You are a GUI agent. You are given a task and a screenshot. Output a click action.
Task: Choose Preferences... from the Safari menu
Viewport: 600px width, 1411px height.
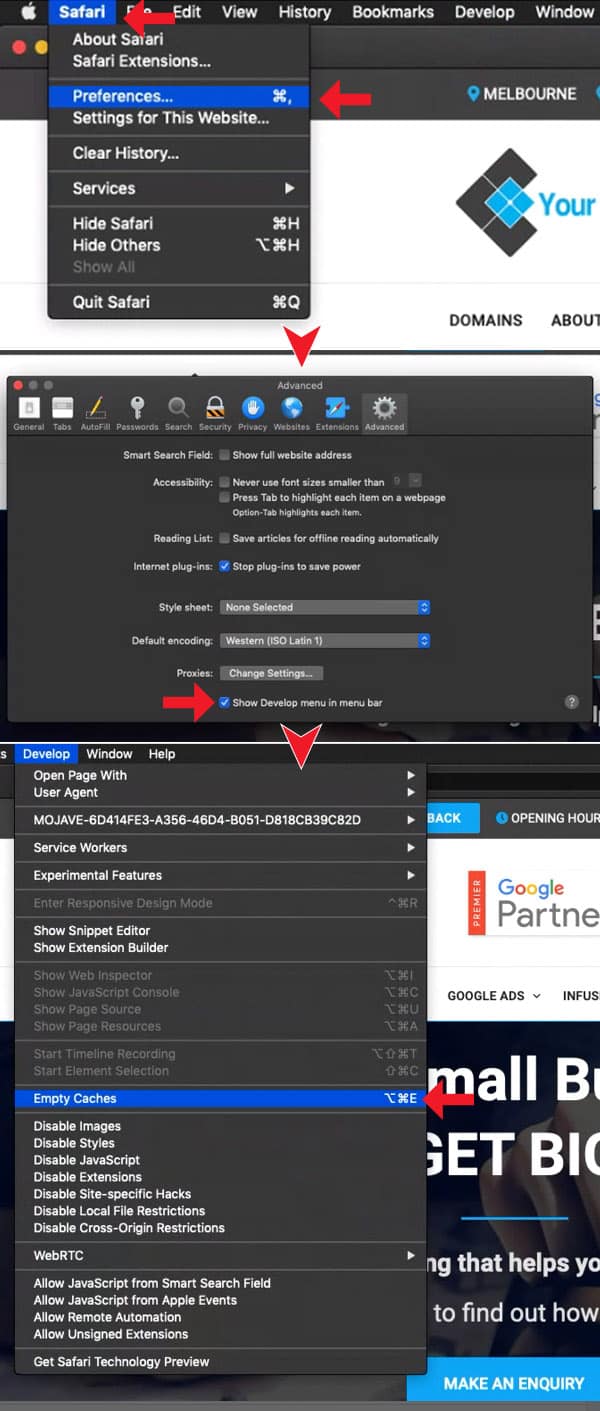122,97
